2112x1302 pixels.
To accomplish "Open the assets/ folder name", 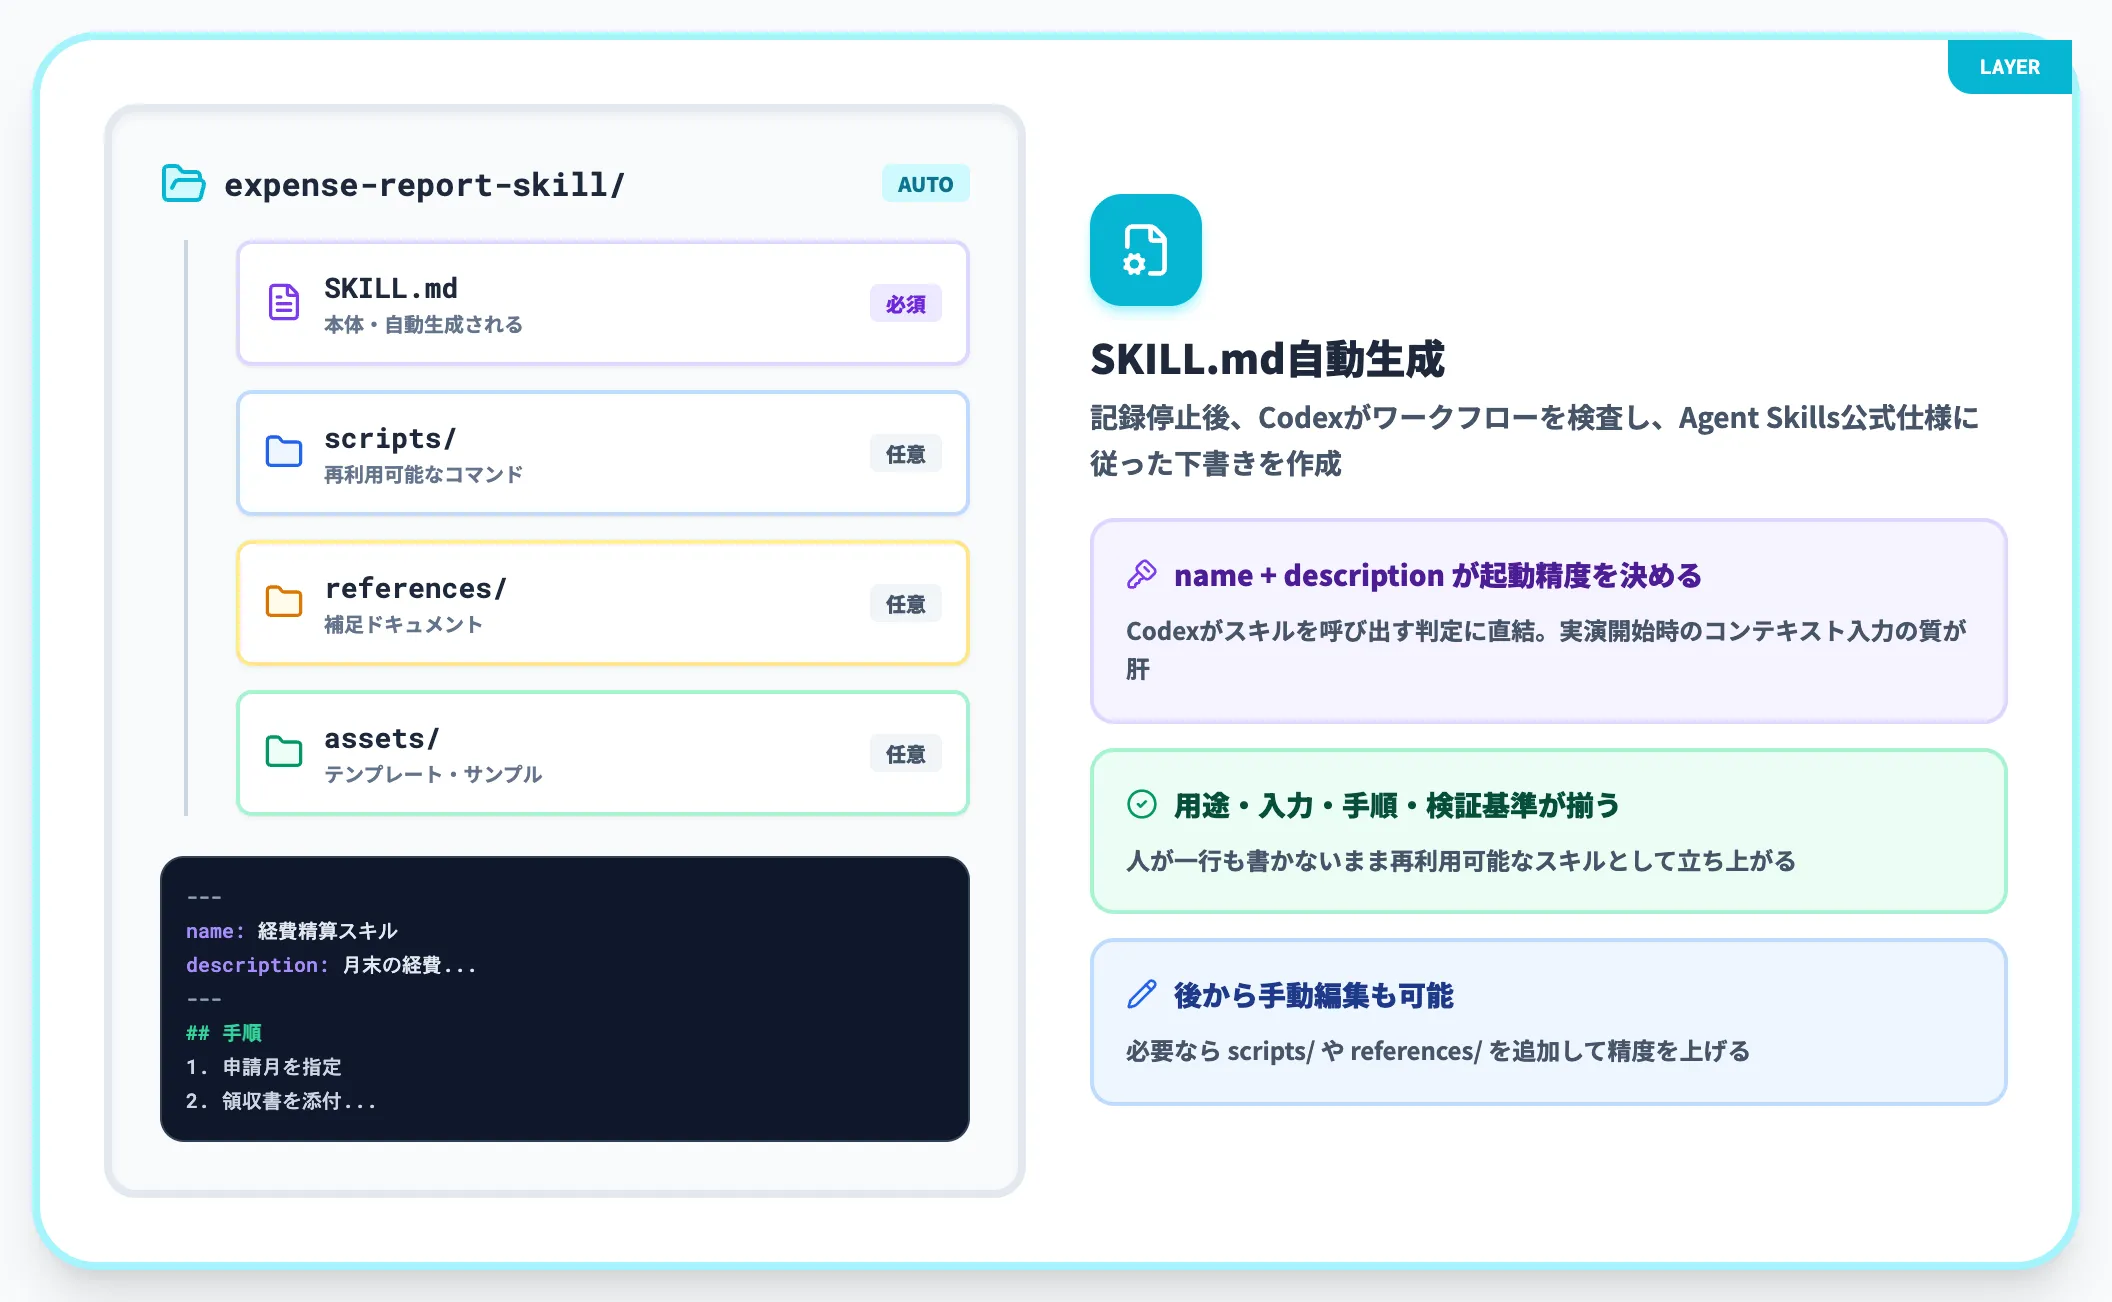I will 382,739.
